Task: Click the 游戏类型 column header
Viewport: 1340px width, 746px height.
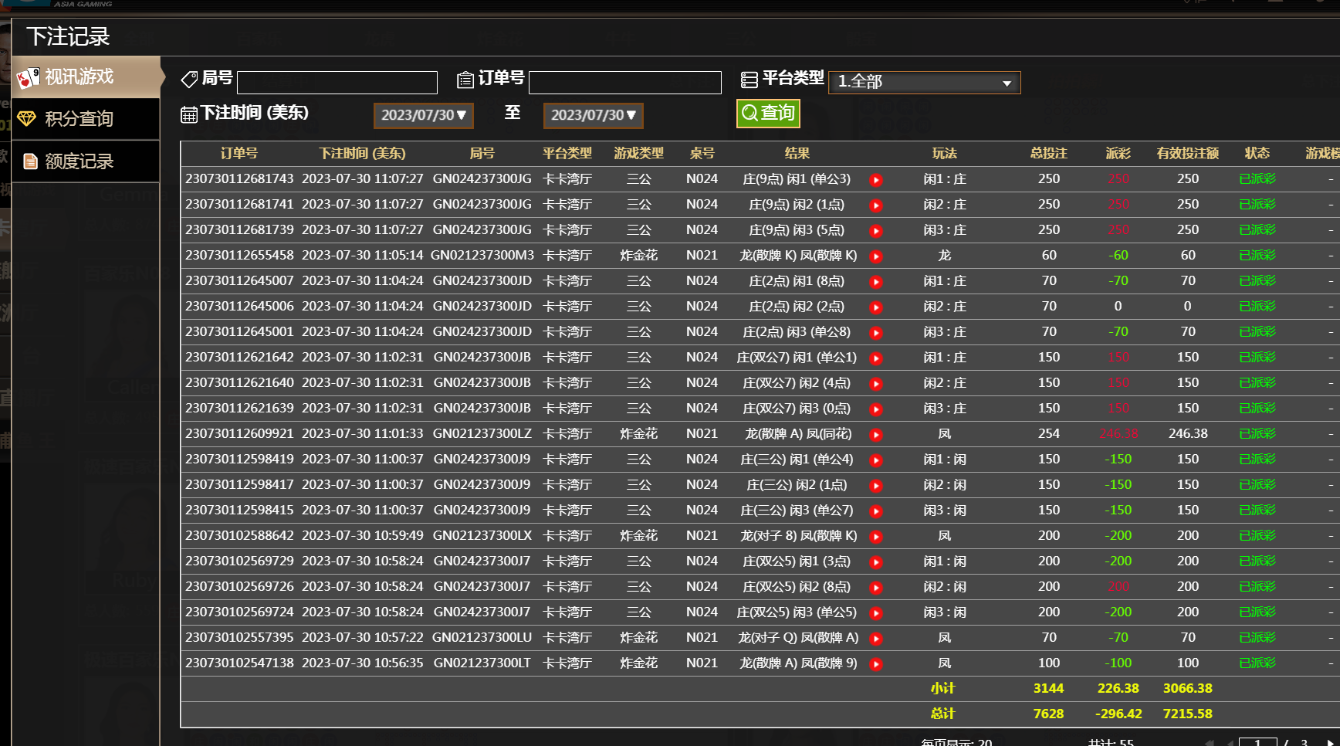Action: [639, 154]
